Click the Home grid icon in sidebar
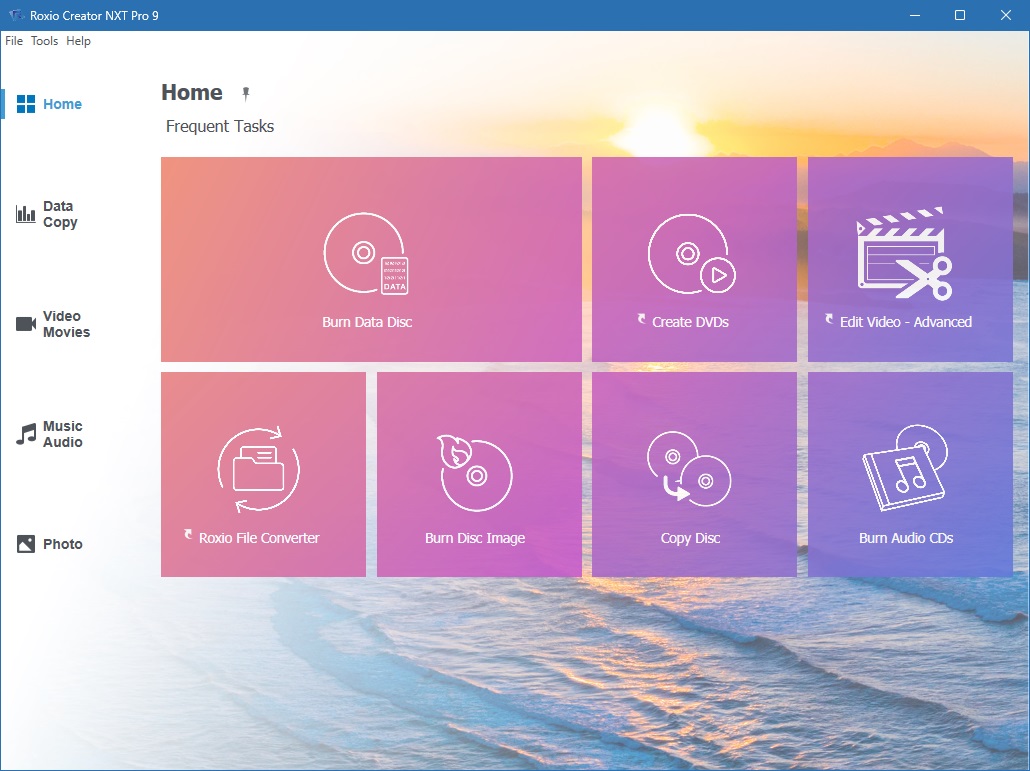This screenshot has width=1030, height=771. tap(26, 104)
